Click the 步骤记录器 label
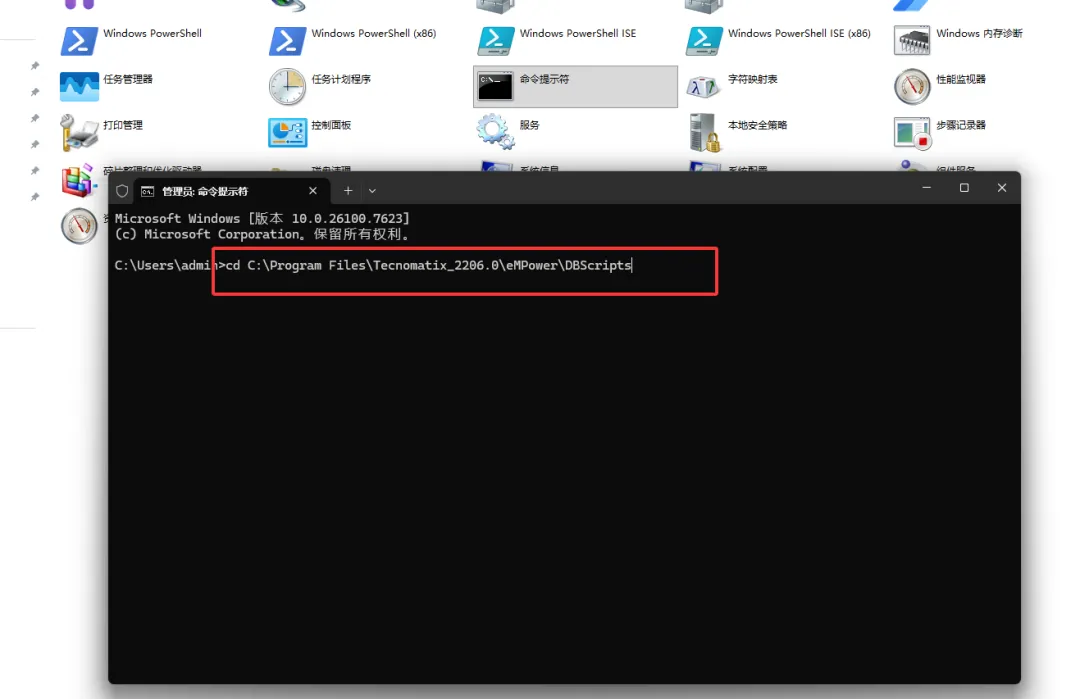Screen dimensions: 1080x699 point(961,125)
